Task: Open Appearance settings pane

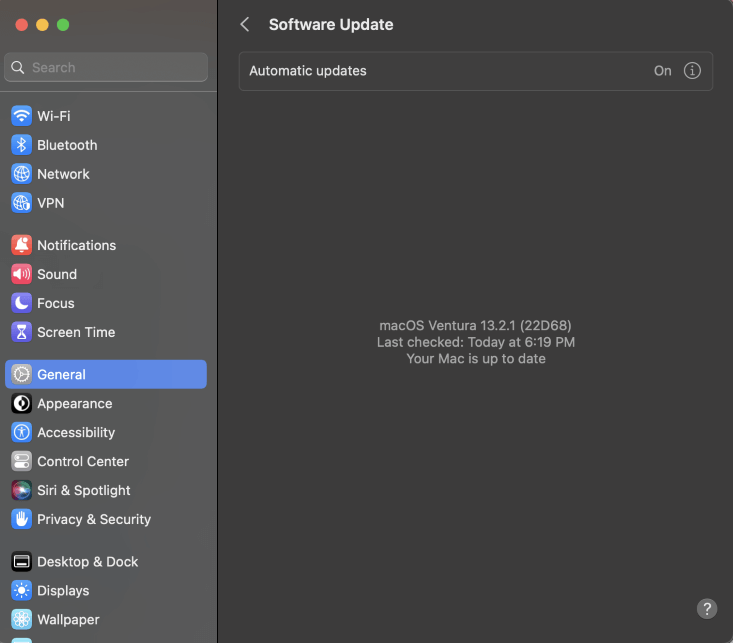Action: 74,404
